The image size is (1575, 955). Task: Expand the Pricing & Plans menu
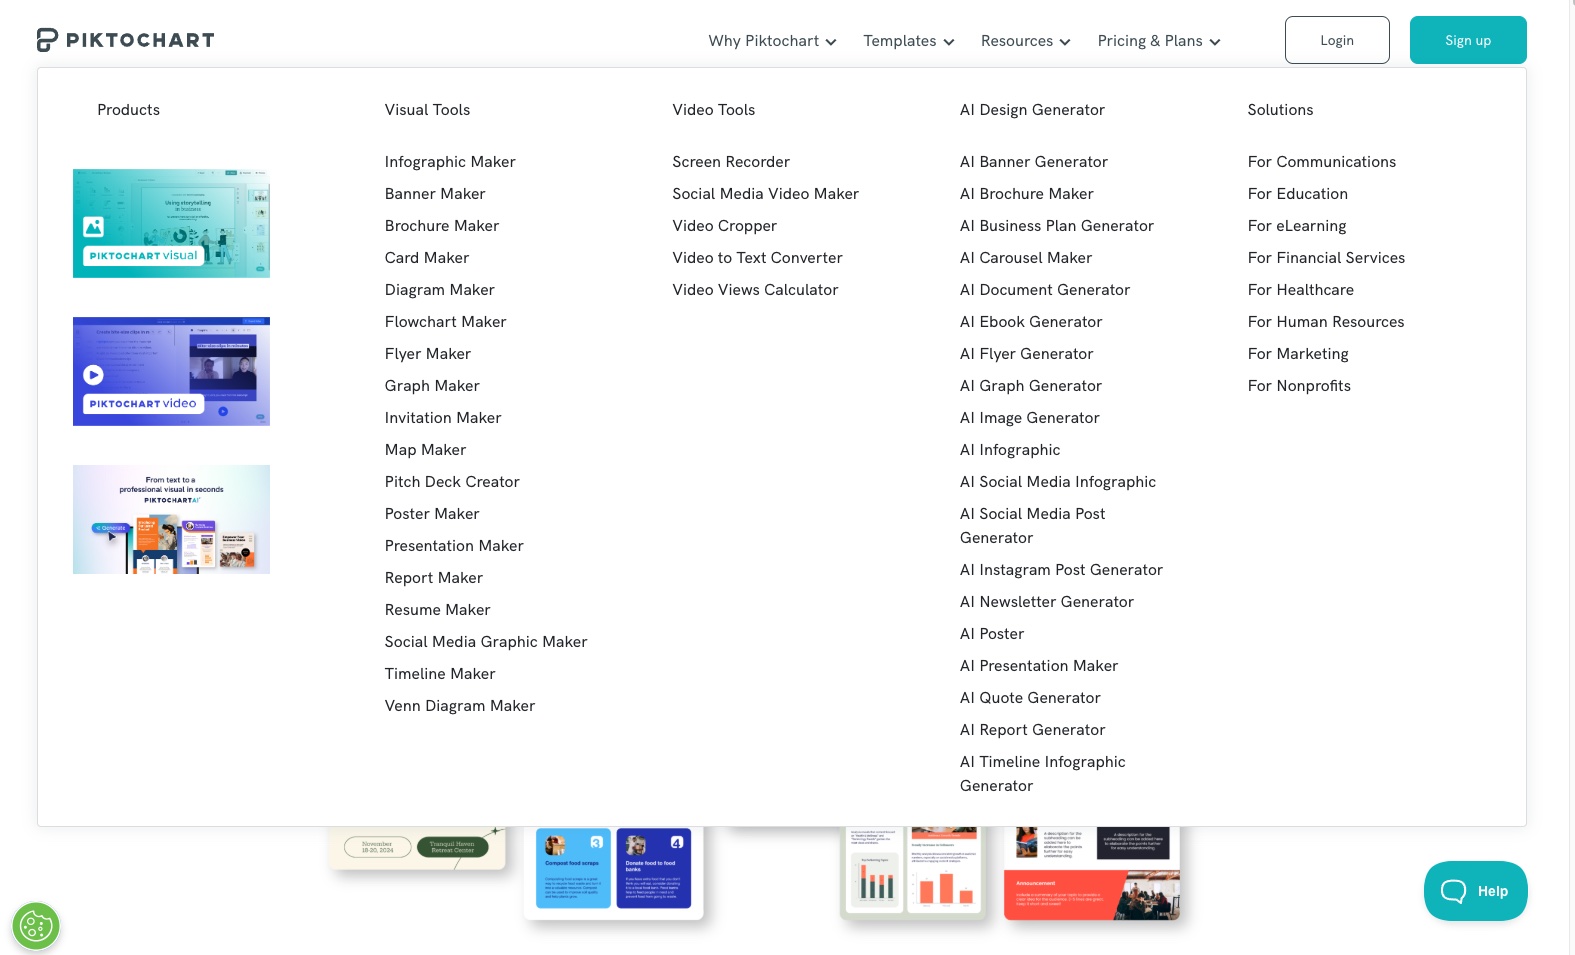click(x=1159, y=41)
